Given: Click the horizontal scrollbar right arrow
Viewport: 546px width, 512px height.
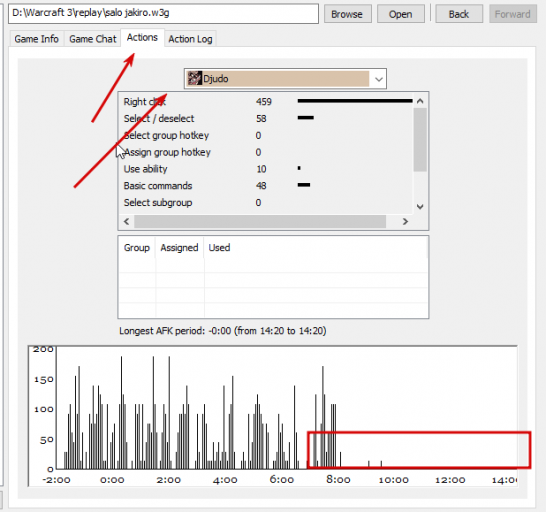Looking at the screenshot, I should 405,222.
